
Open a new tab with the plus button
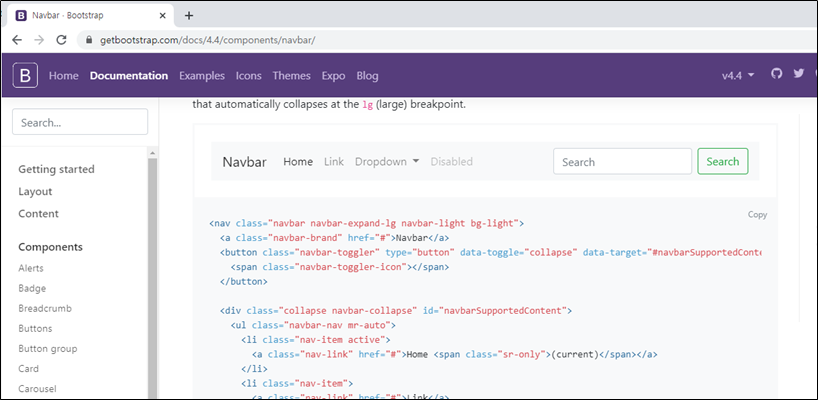coord(189,16)
